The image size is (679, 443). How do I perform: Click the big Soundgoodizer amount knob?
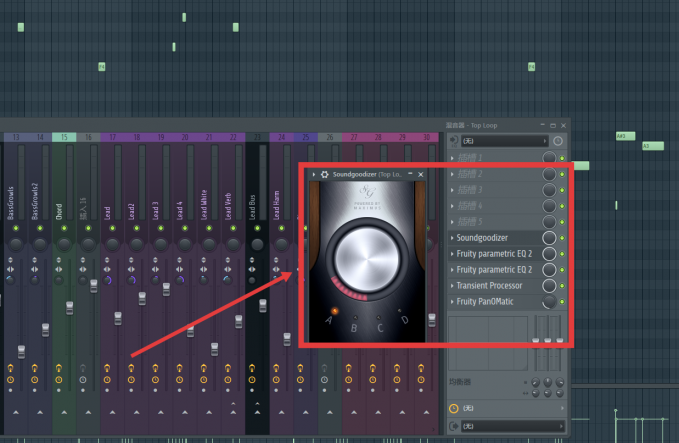click(x=367, y=259)
